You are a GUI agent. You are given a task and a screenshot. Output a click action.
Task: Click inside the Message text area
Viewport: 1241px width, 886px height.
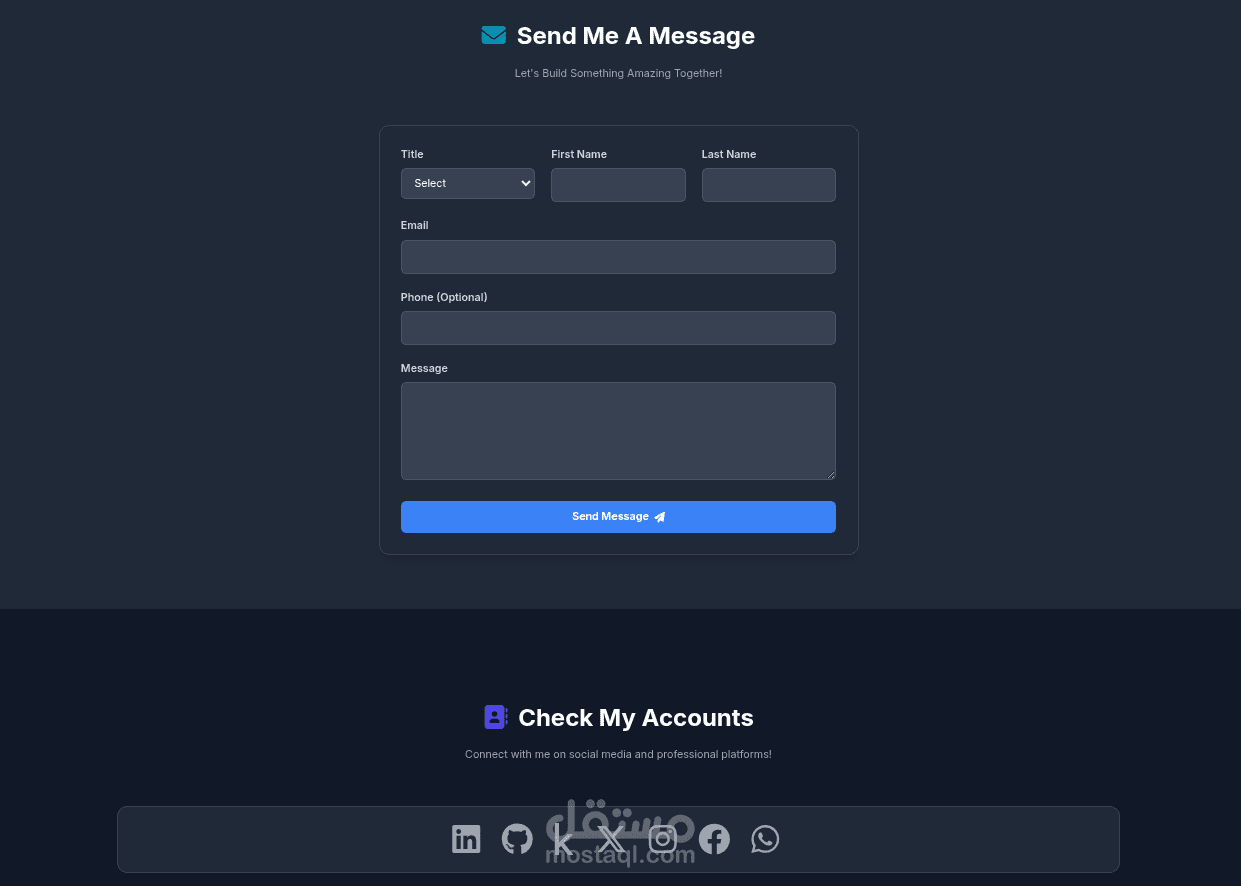coord(618,431)
